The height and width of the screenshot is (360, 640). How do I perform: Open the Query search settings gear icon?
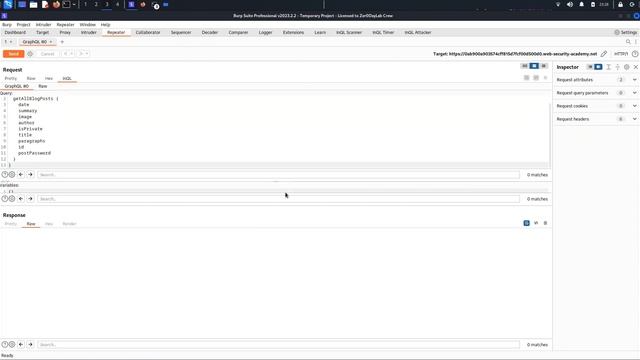click(x=12, y=175)
